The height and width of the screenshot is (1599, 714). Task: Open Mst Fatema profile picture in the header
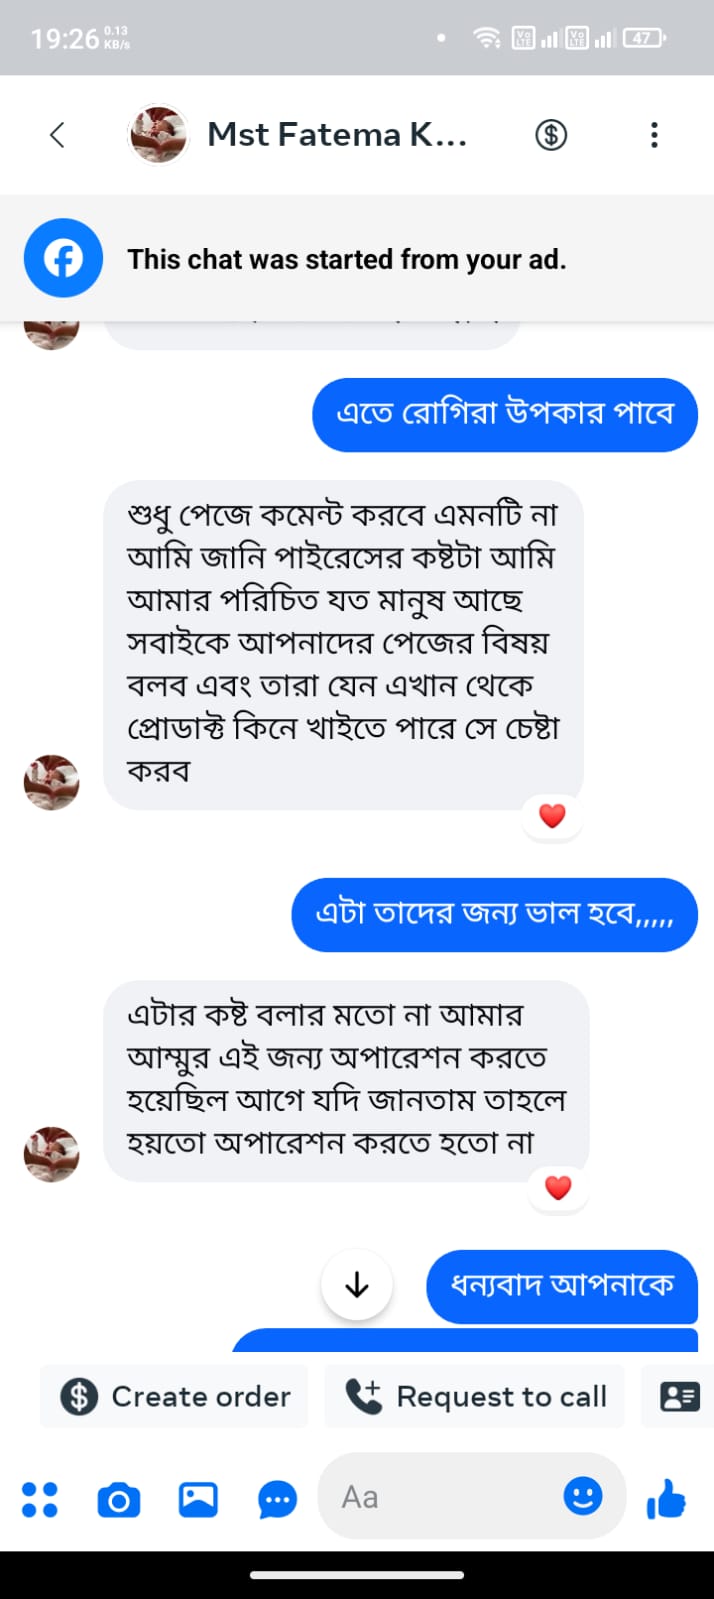point(158,135)
